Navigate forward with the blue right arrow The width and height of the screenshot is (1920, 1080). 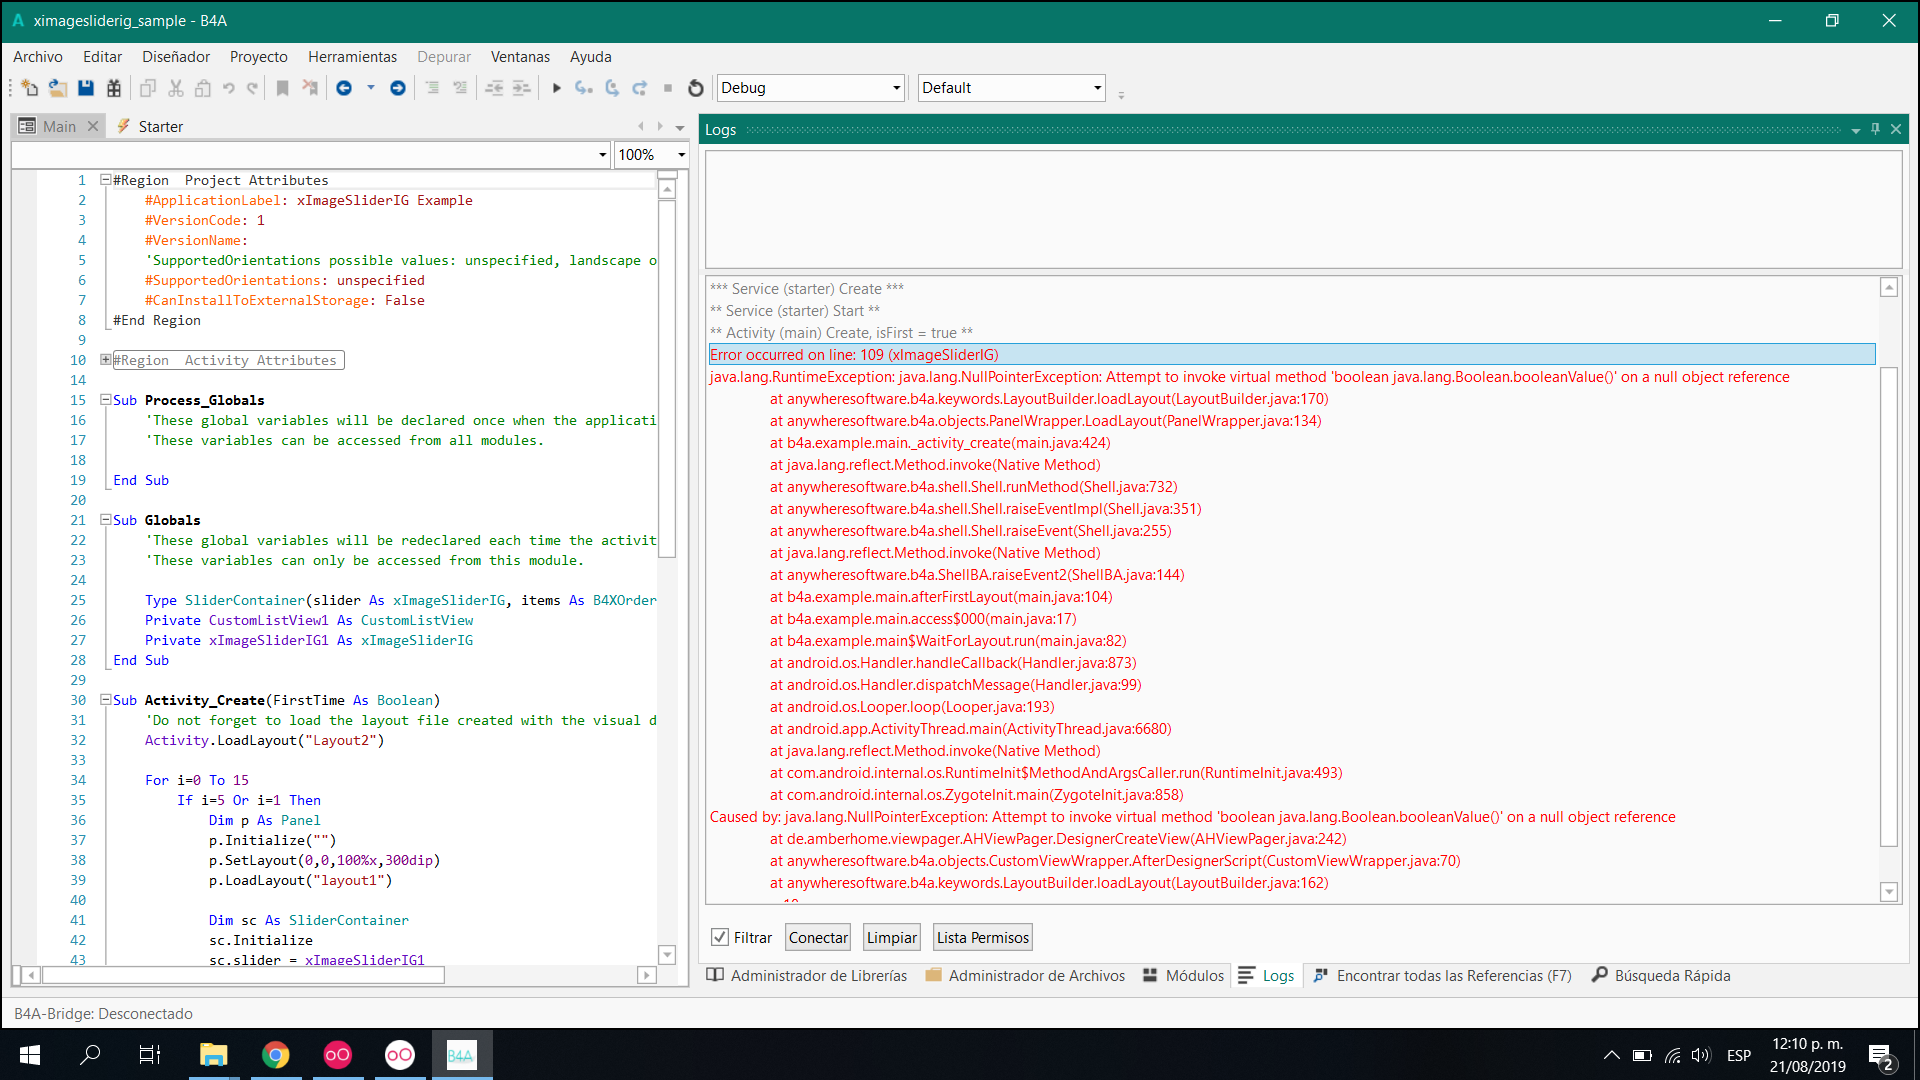[x=398, y=88]
